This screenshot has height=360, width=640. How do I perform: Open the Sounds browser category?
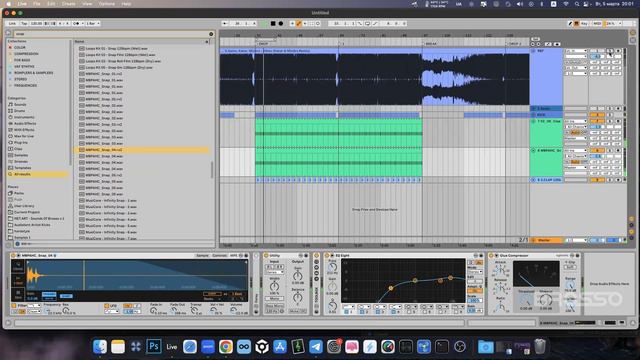20,104
